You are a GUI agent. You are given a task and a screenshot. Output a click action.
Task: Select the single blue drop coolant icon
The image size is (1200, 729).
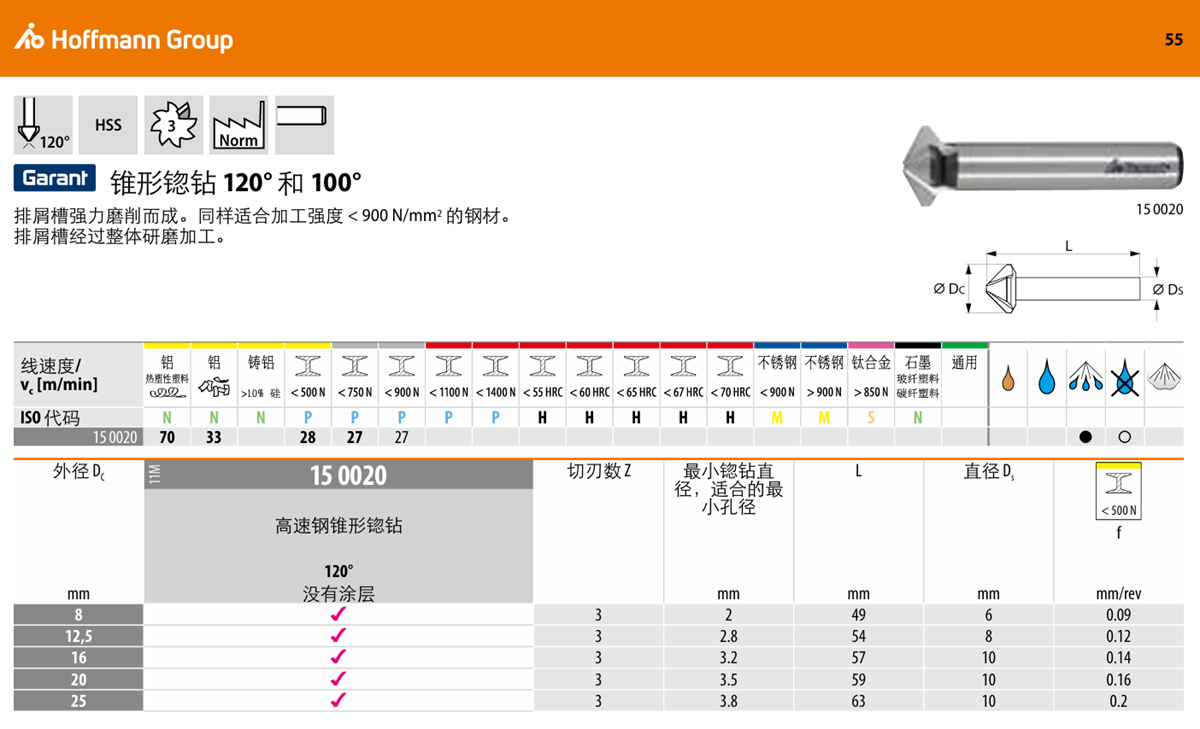coord(1047,376)
